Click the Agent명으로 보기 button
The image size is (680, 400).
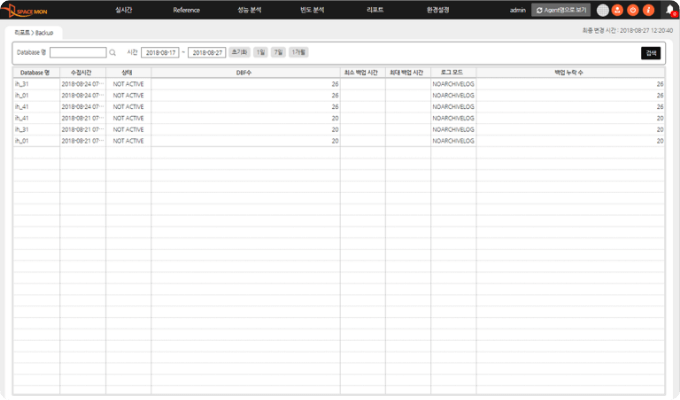coord(561,10)
